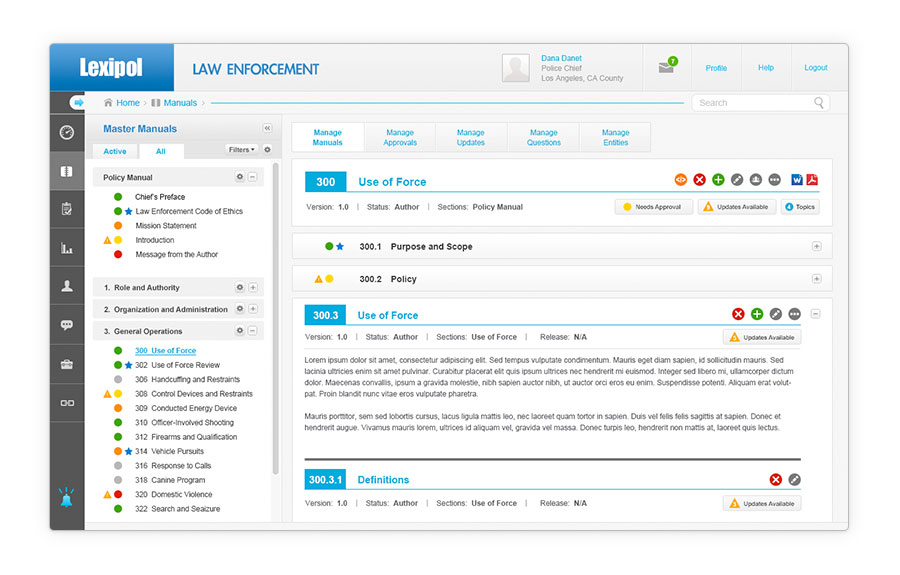Open the Help link
The height and width of the screenshot is (575, 900).
click(x=766, y=68)
